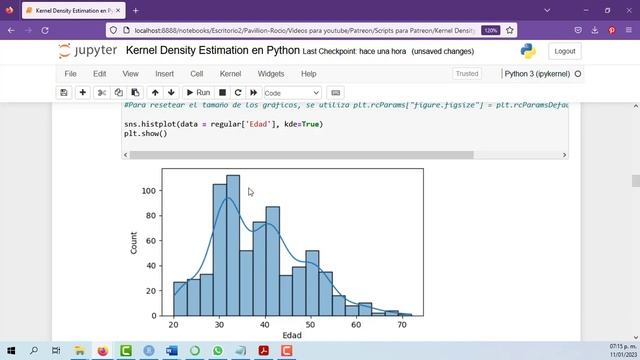Move the selected cell up
Viewport: 640px width, 360px height.
155,93
